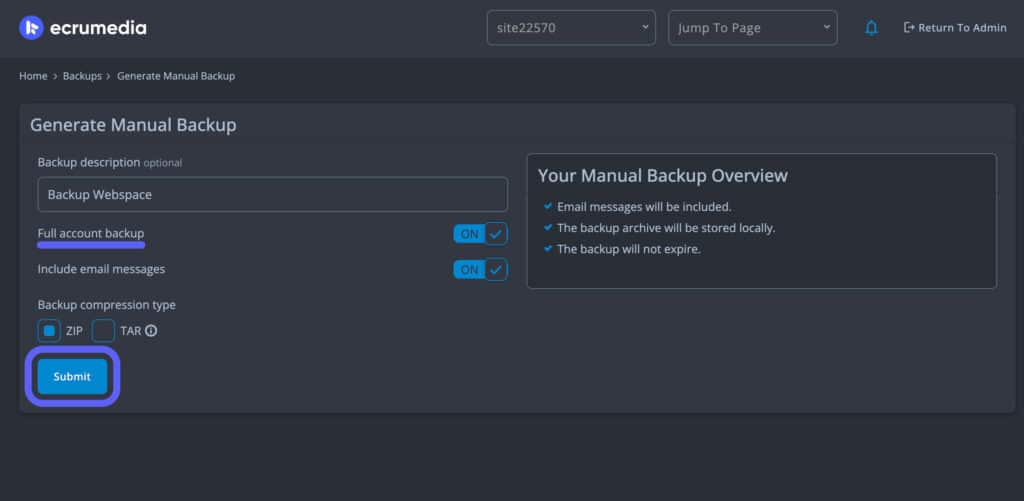Open the site22570 account dropdown
Image resolution: width=1024 pixels, height=501 pixels.
[x=571, y=28]
